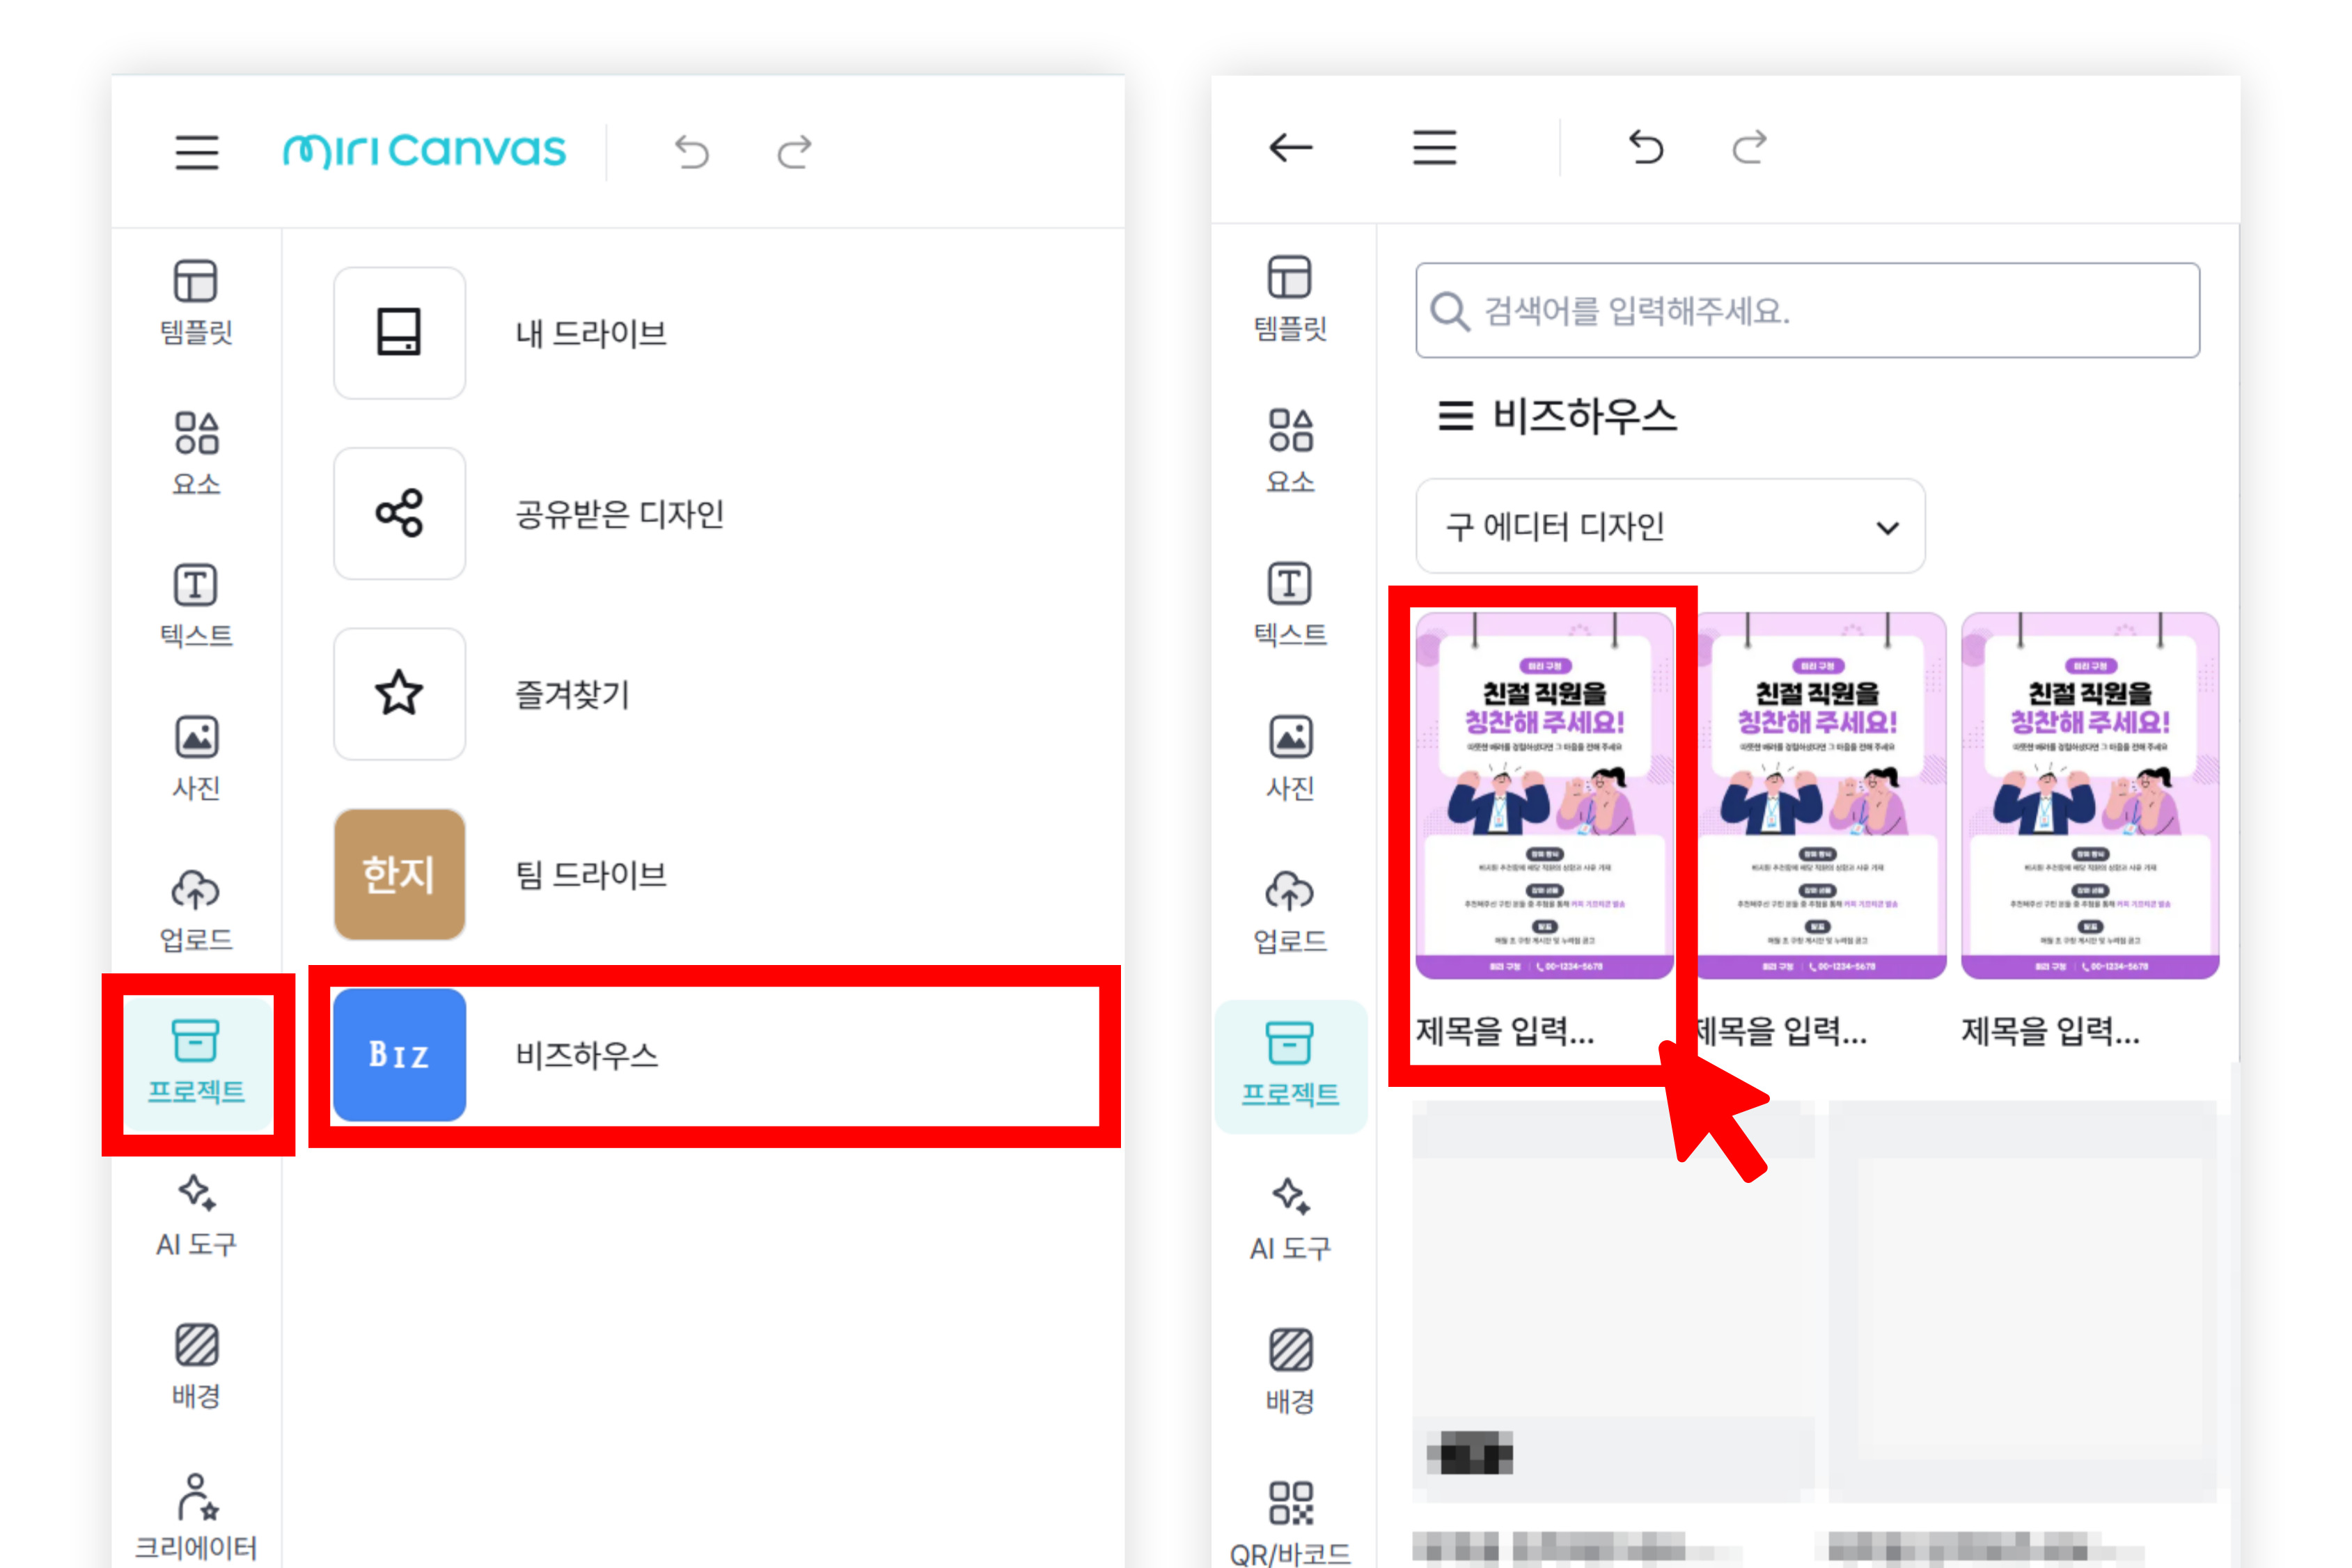Open the 한지 팀 드라이브 entry
This screenshot has width=2352, height=1568.
[590, 875]
